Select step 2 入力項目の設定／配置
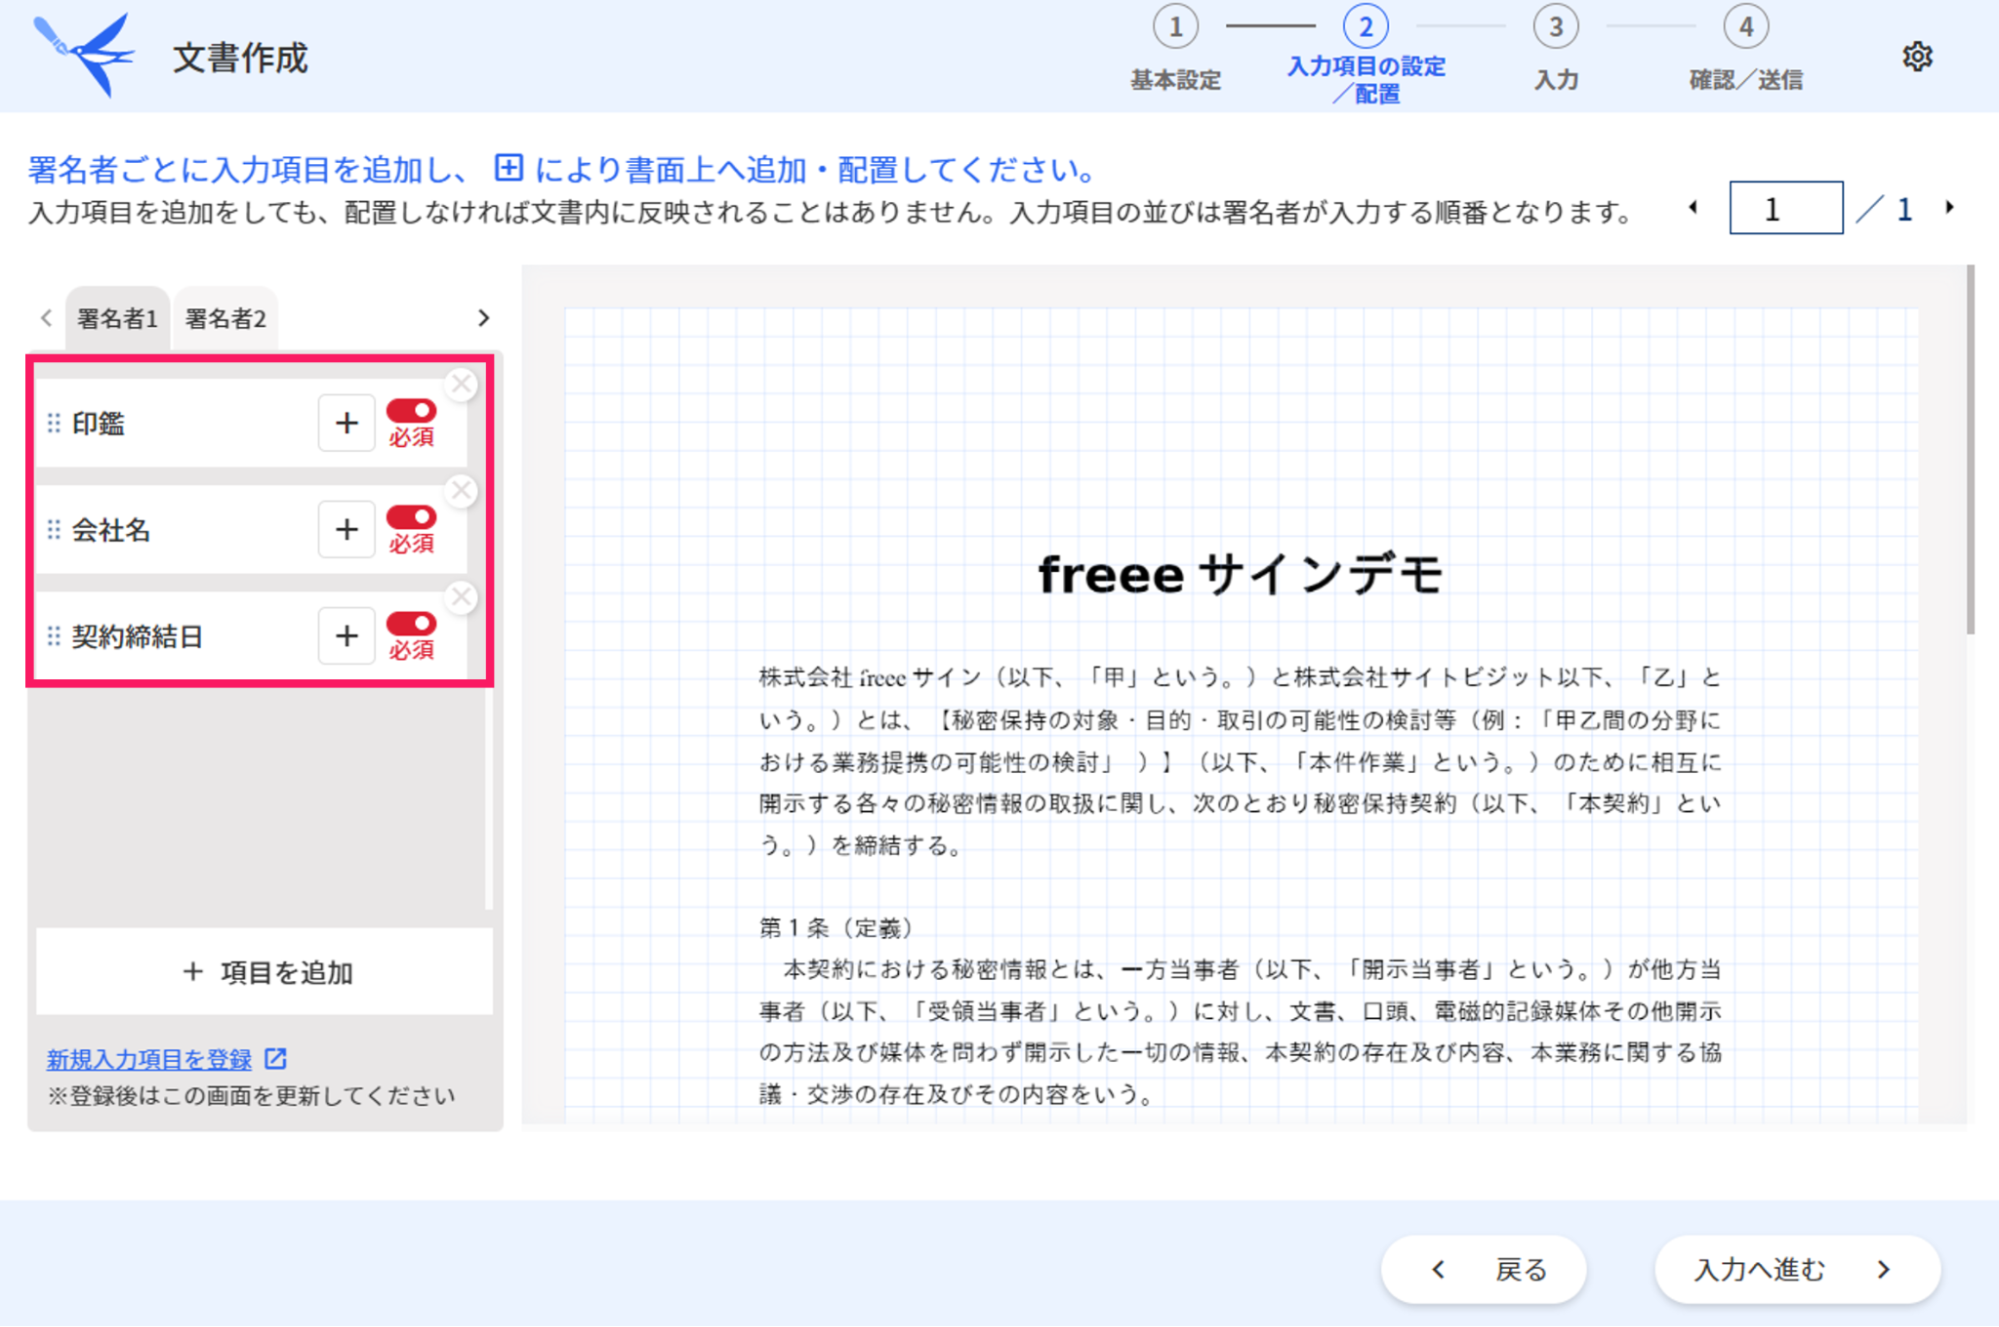The image size is (1999, 1327). (x=1365, y=55)
